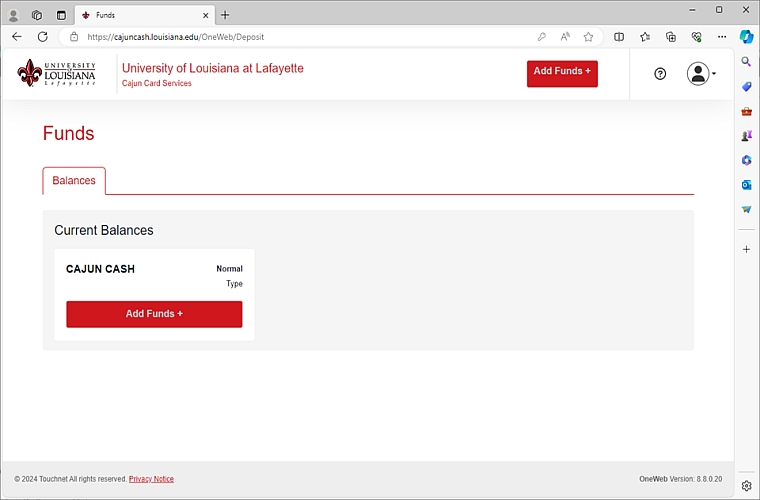Open a new browser tab

225,15
